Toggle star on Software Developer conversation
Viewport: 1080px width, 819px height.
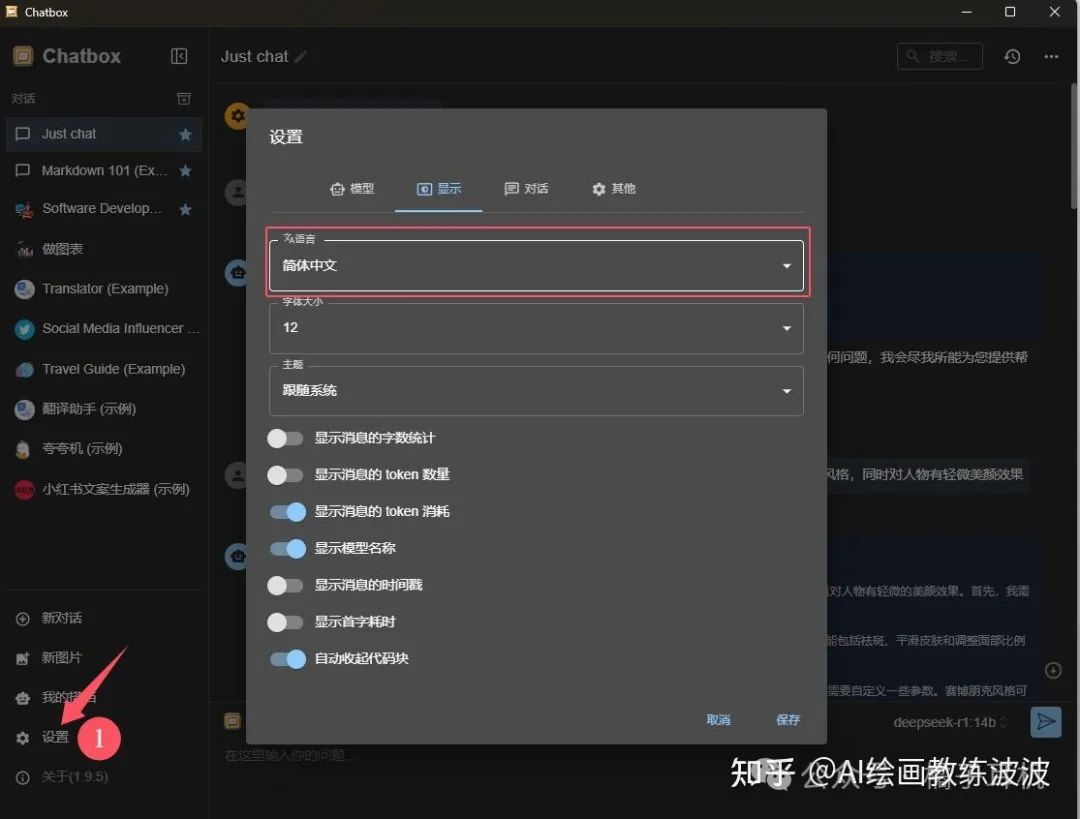pyautogui.click(x=185, y=209)
